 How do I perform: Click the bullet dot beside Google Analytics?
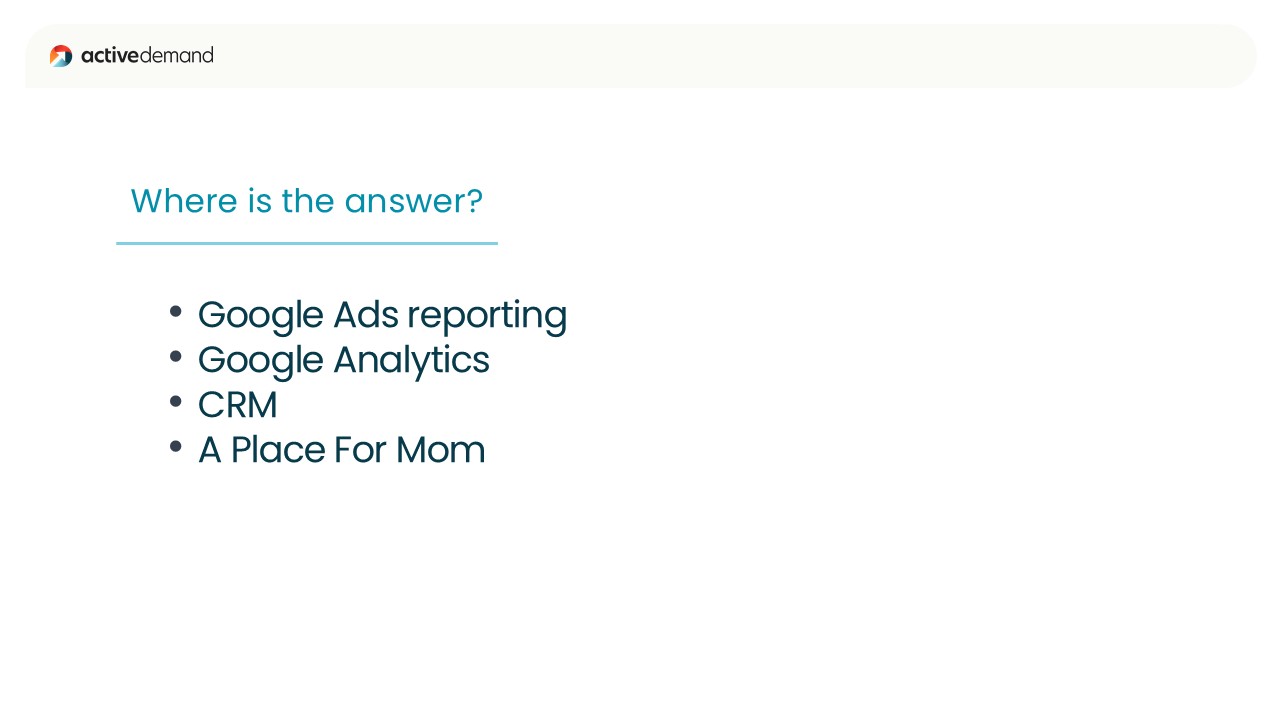176,356
